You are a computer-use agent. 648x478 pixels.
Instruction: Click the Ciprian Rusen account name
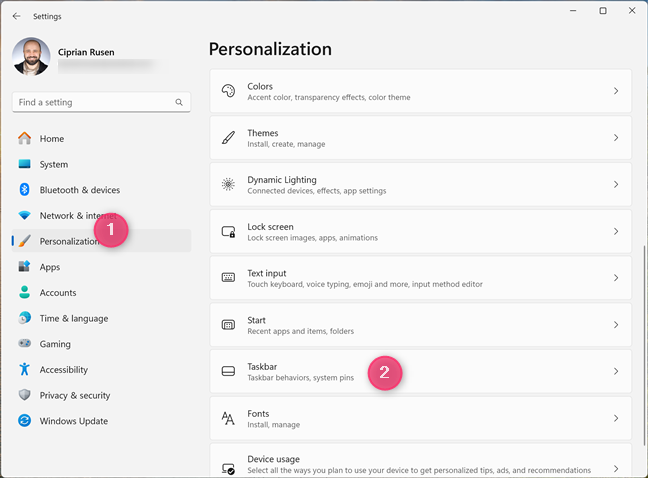click(86, 52)
